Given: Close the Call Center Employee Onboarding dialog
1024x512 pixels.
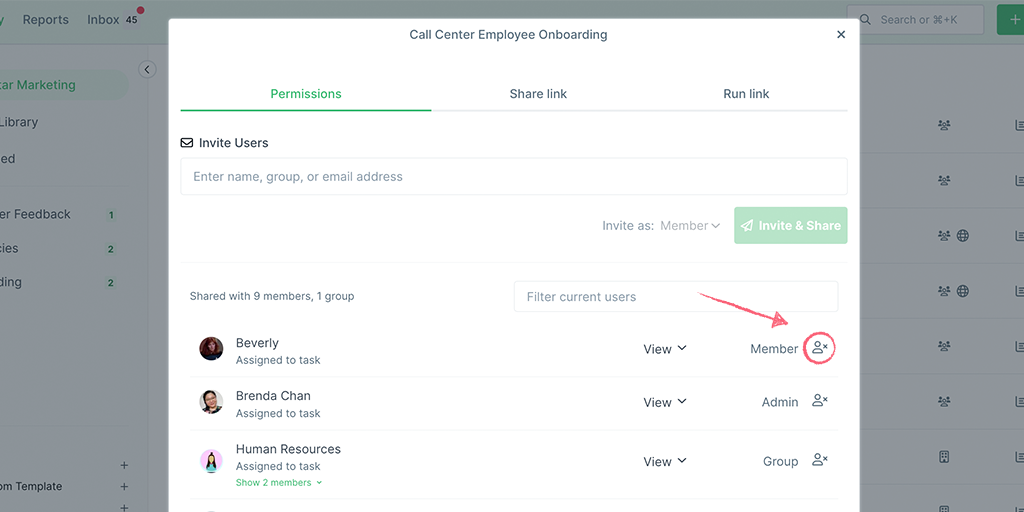Looking at the screenshot, I should 841,35.
